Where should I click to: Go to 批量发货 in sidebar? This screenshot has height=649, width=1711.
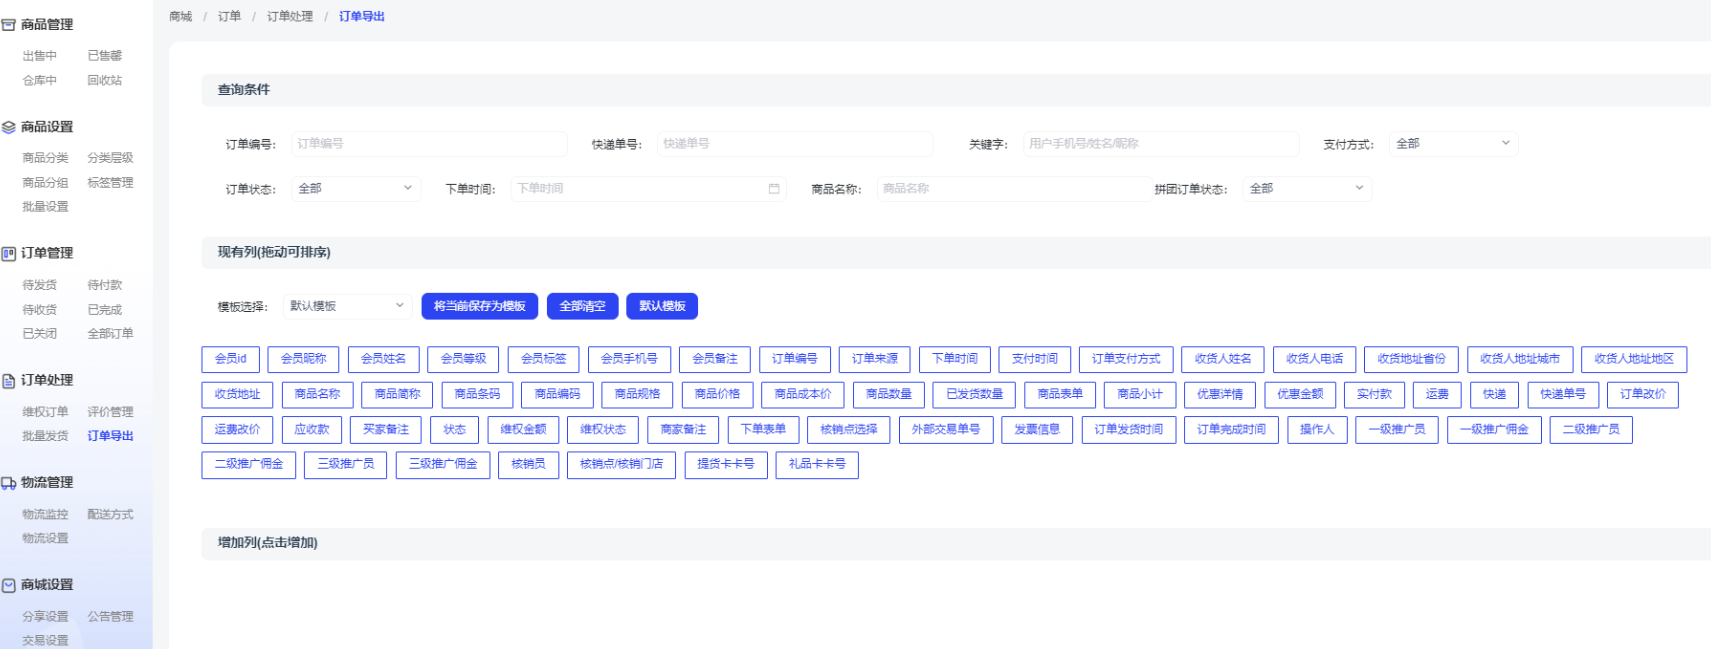[x=45, y=436]
